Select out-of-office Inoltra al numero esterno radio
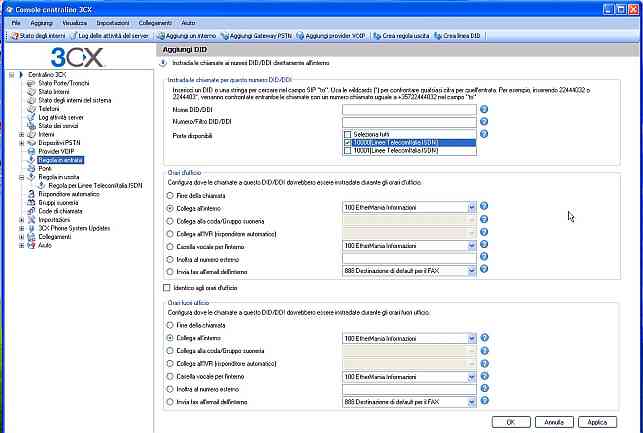The width and height of the screenshot is (643, 433). pyautogui.click(x=170, y=389)
